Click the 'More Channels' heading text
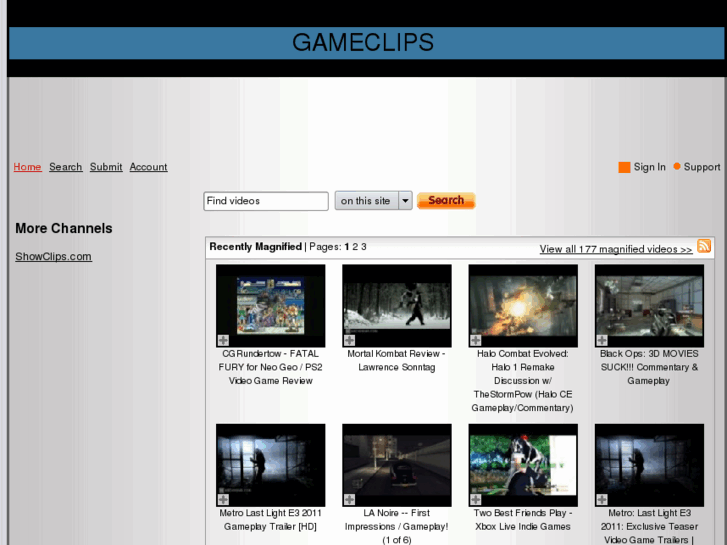Screen dimensions: 727x545 (x=64, y=228)
